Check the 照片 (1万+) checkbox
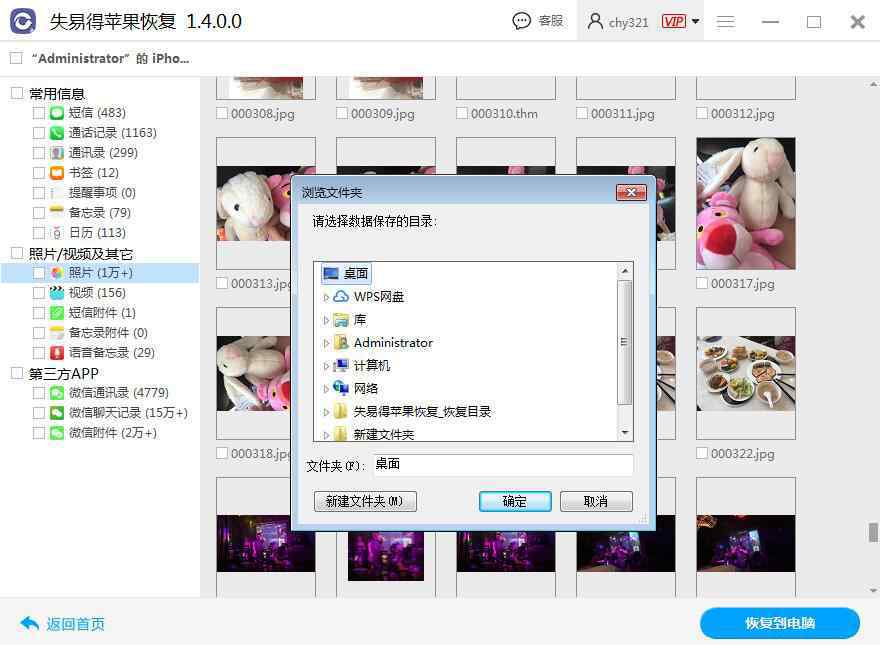Screen dimensions: 880x645 (39, 273)
